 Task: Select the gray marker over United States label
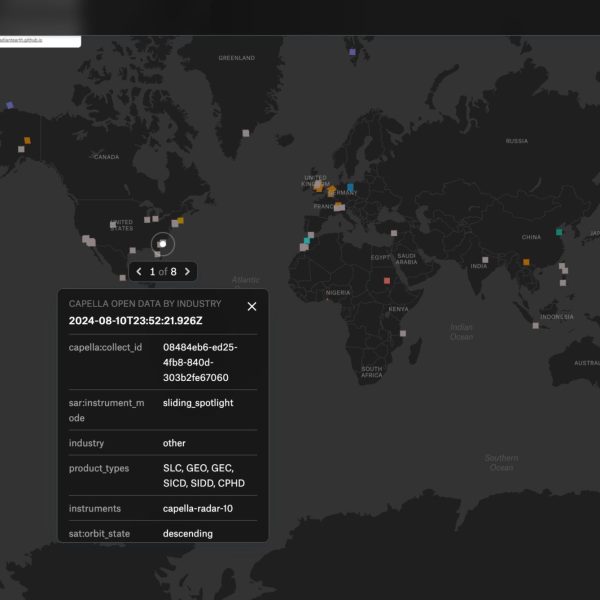click(113, 224)
